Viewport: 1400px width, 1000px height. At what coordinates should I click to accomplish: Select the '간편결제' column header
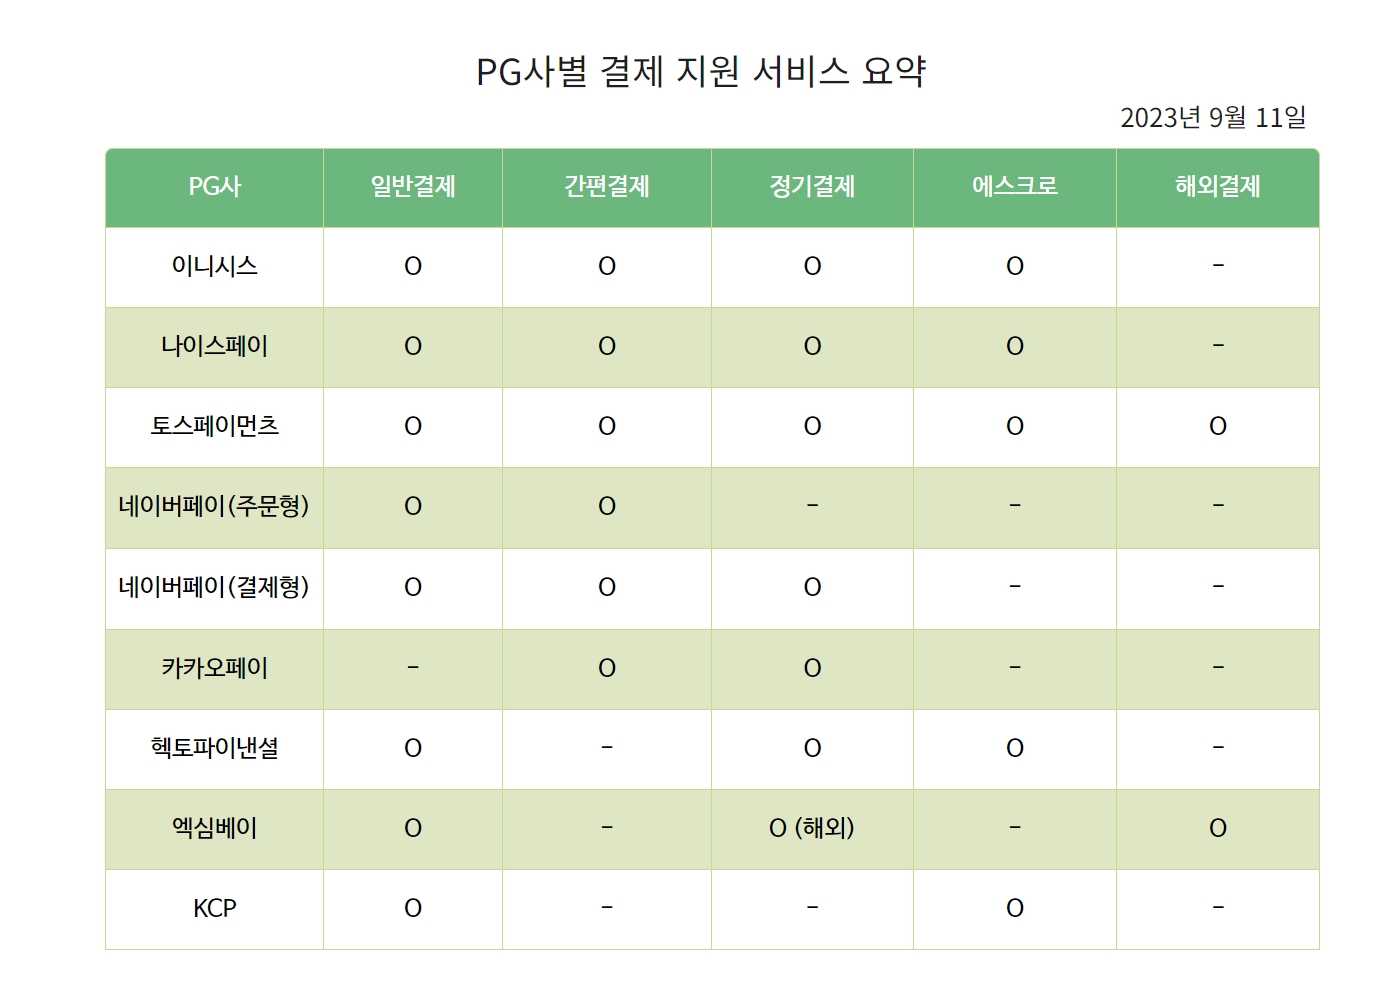click(x=607, y=187)
